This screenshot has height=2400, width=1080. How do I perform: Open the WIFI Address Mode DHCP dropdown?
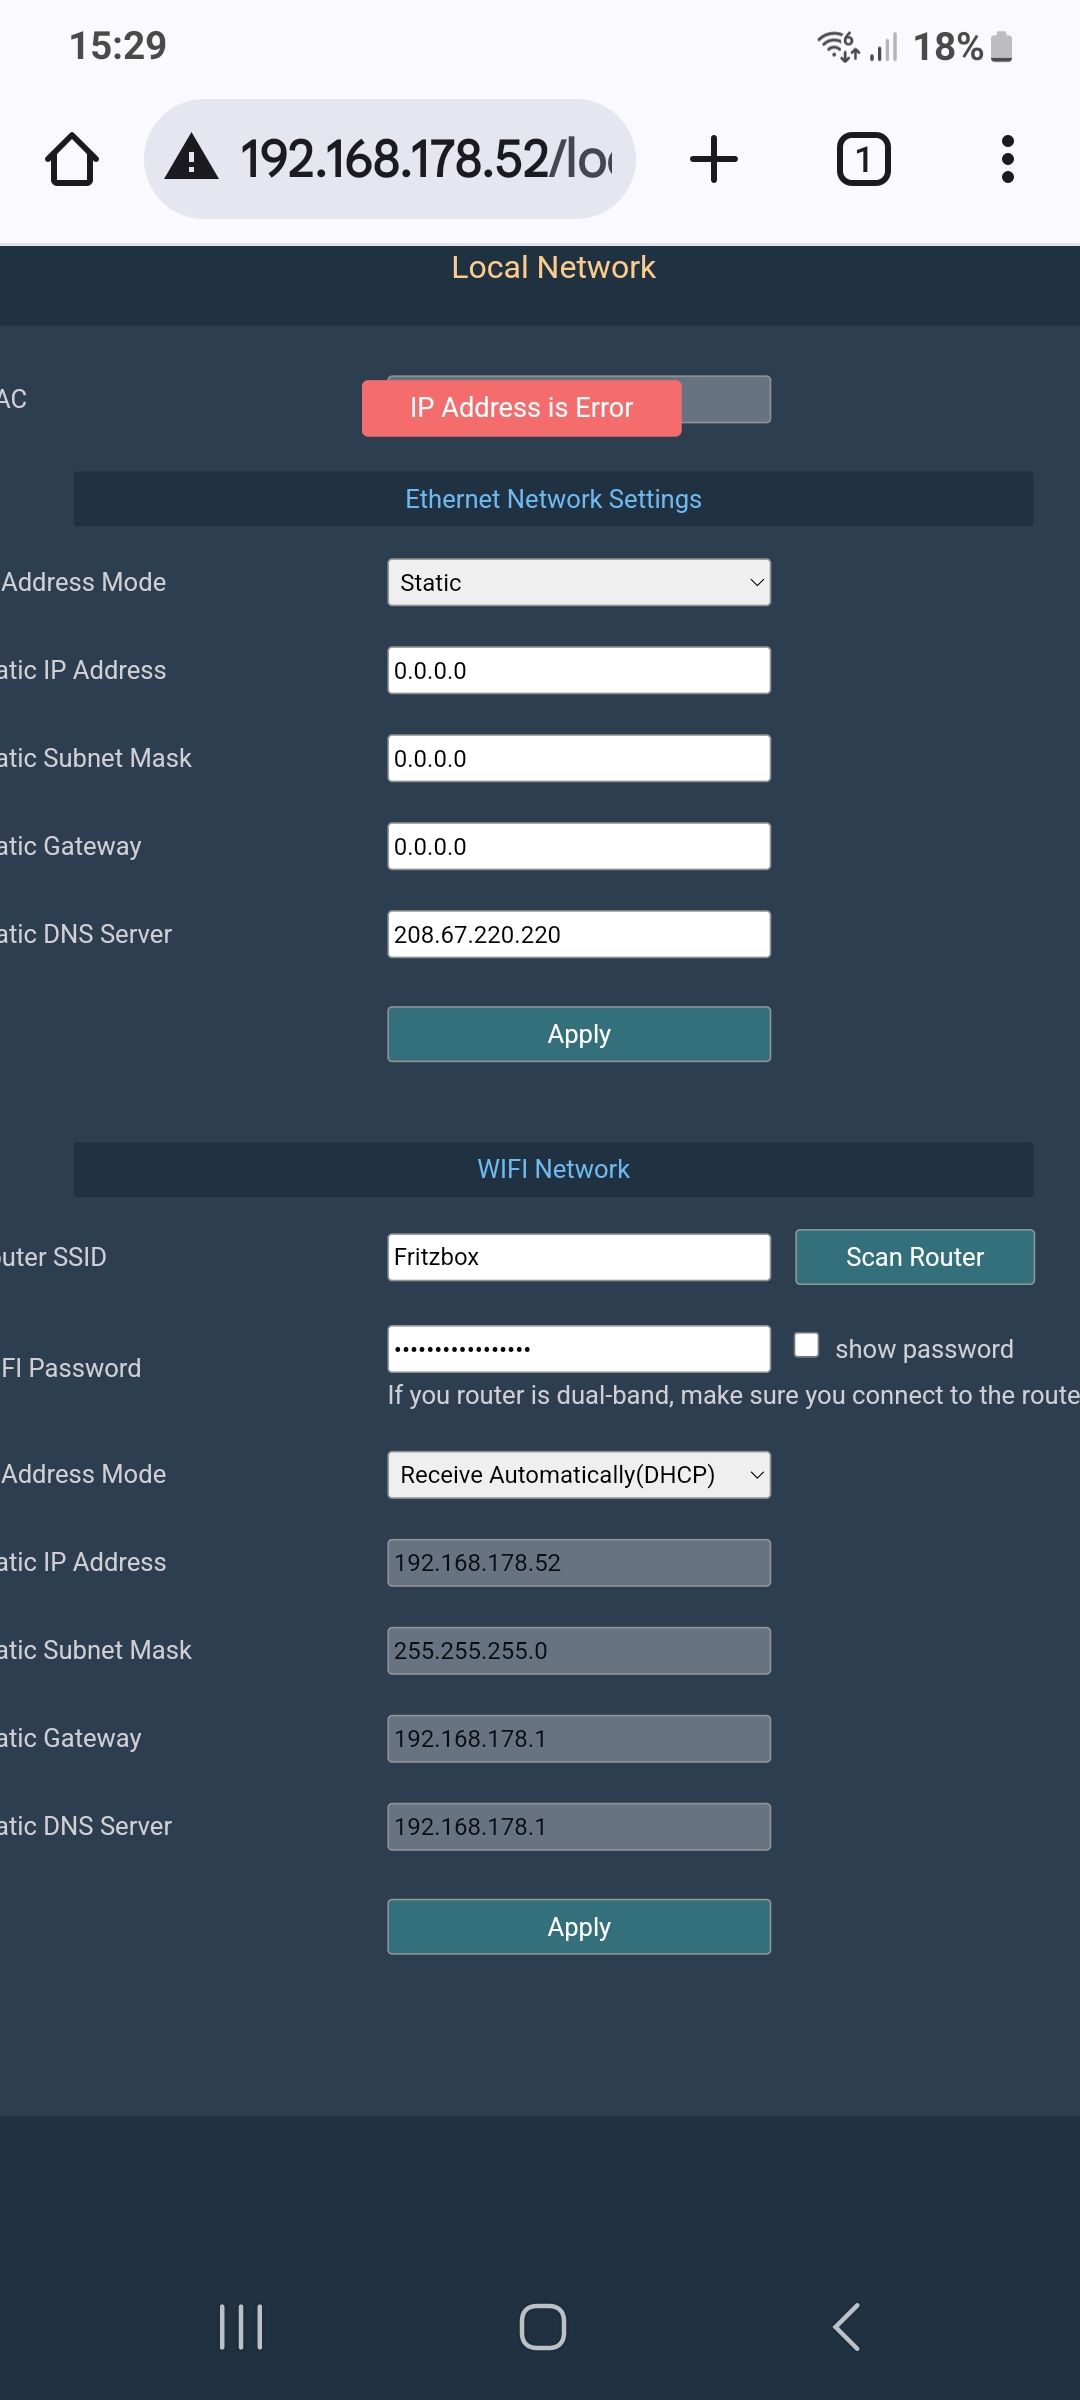tap(579, 1475)
